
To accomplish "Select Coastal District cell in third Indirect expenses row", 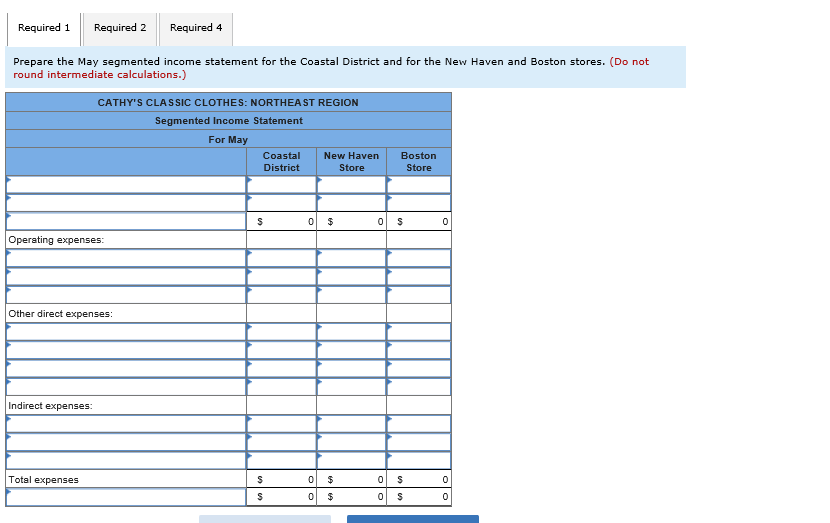I will [282, 461].
